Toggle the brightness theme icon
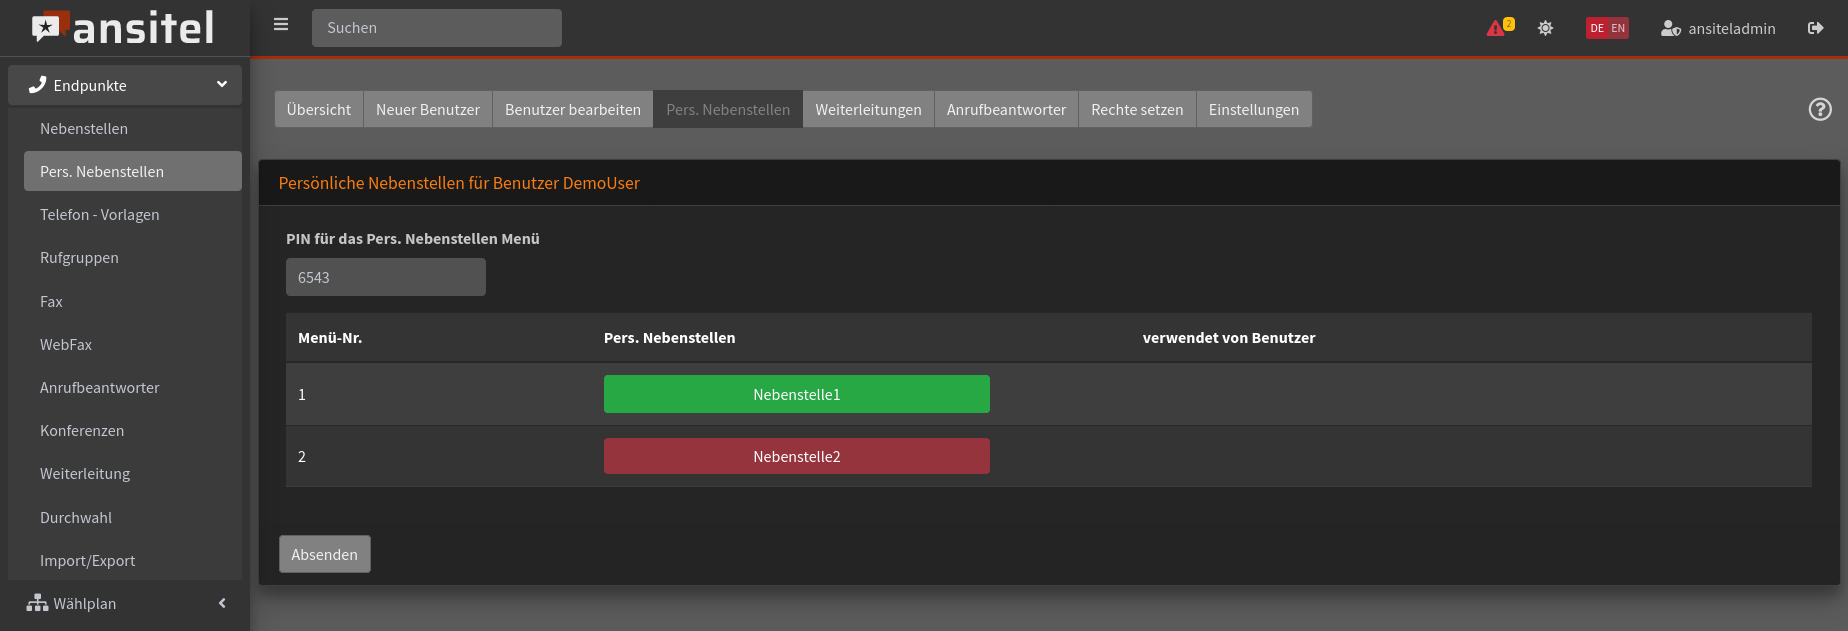This screenshot has width=1848, height=631. click(1545, 28)
